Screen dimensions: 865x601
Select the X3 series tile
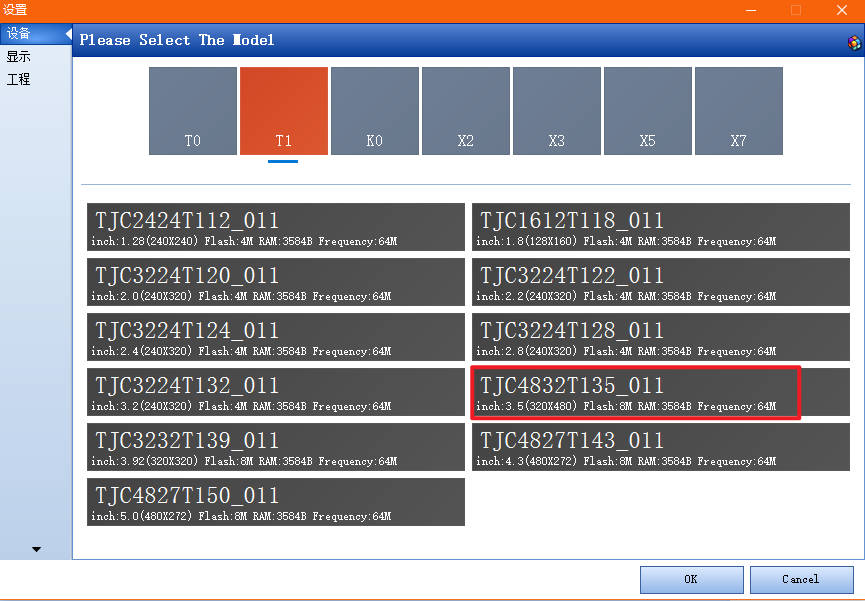pyautogui.click(x=557, y=111)
